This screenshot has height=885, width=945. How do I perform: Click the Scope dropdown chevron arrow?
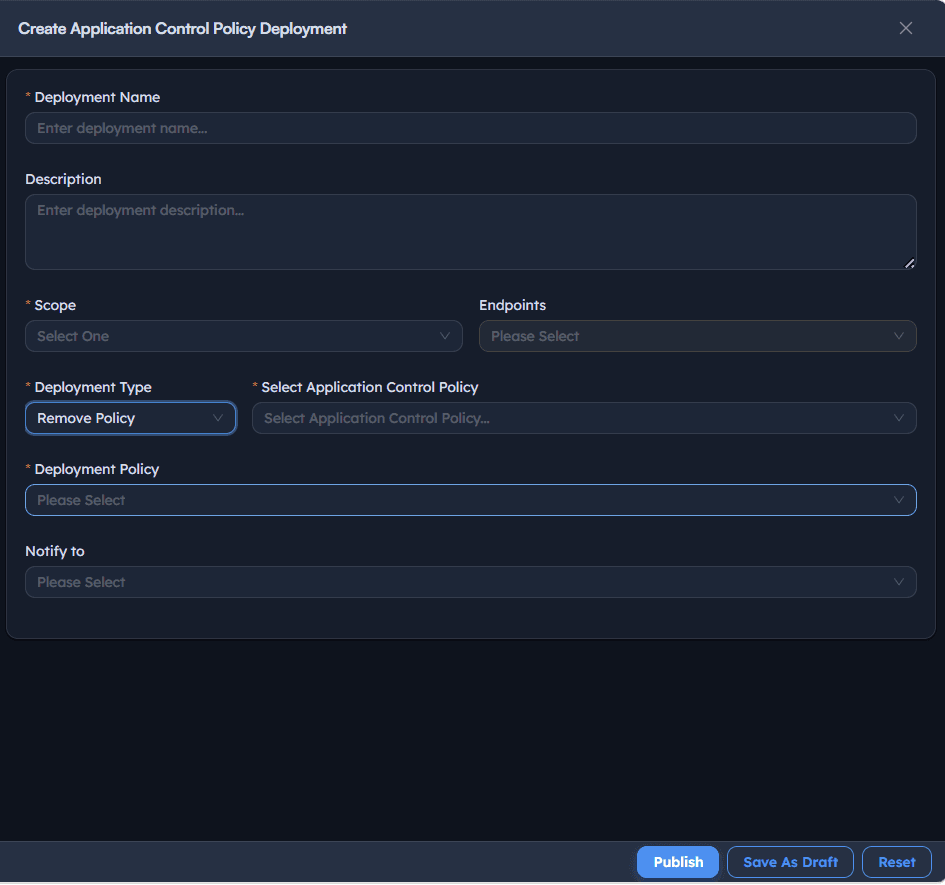pyautogui.click(x=445, y=336)
